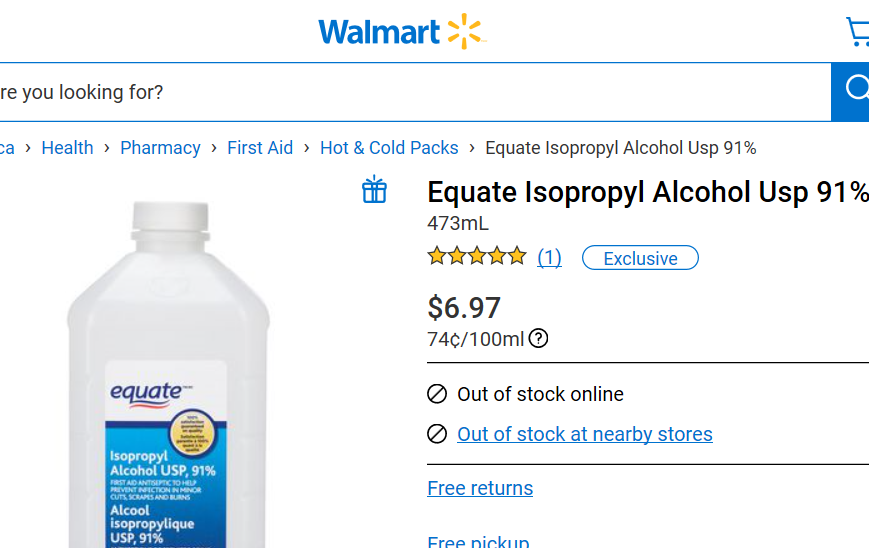The height and width of the screenshot is (548, 869).
Task: Click the Walmart logo
Action: pos(401,31)
